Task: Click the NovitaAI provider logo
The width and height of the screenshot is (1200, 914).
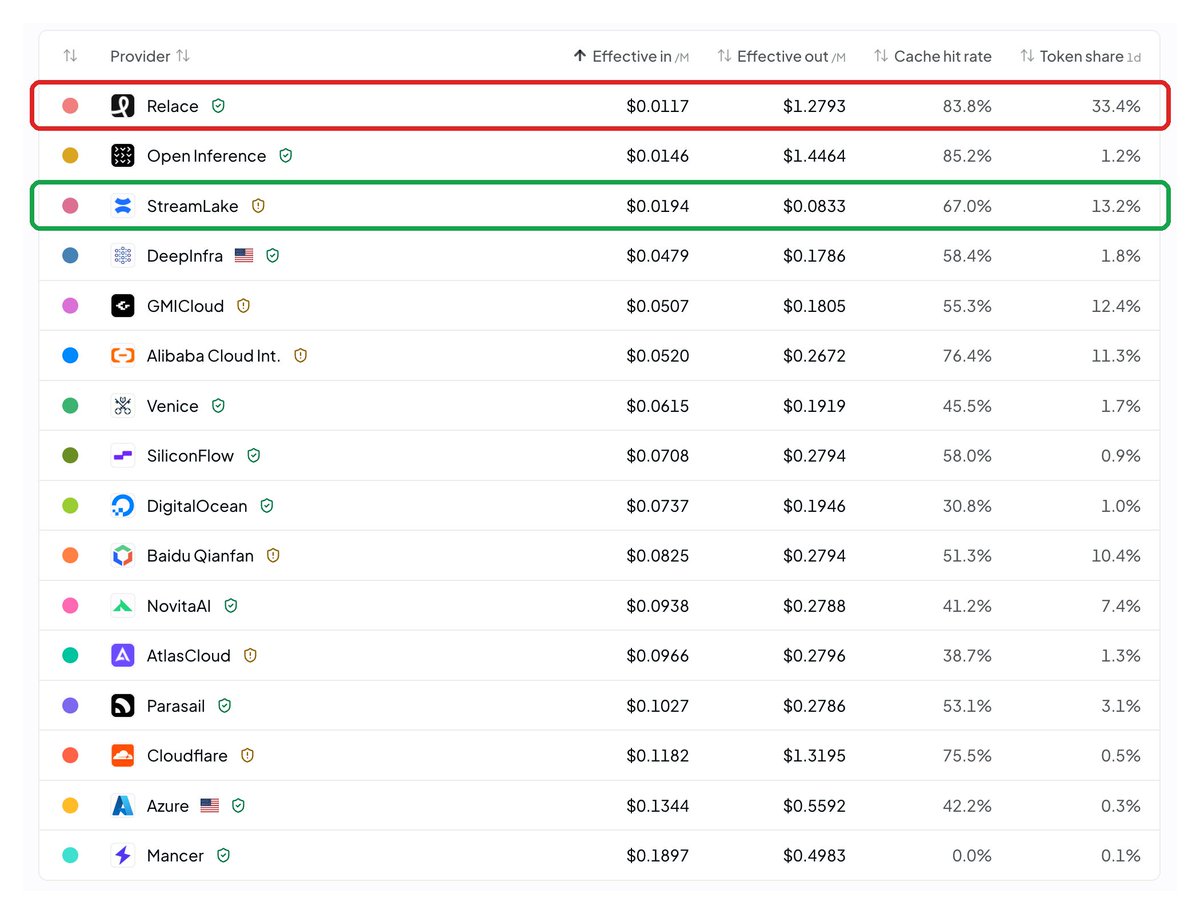Action: tap(122, 606)
